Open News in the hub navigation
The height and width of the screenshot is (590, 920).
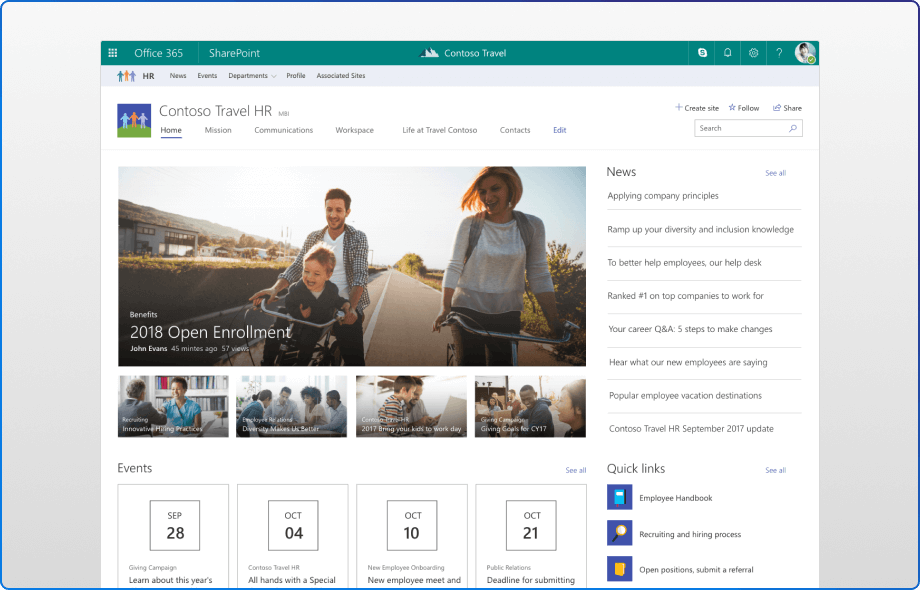(x=178, y=76)
